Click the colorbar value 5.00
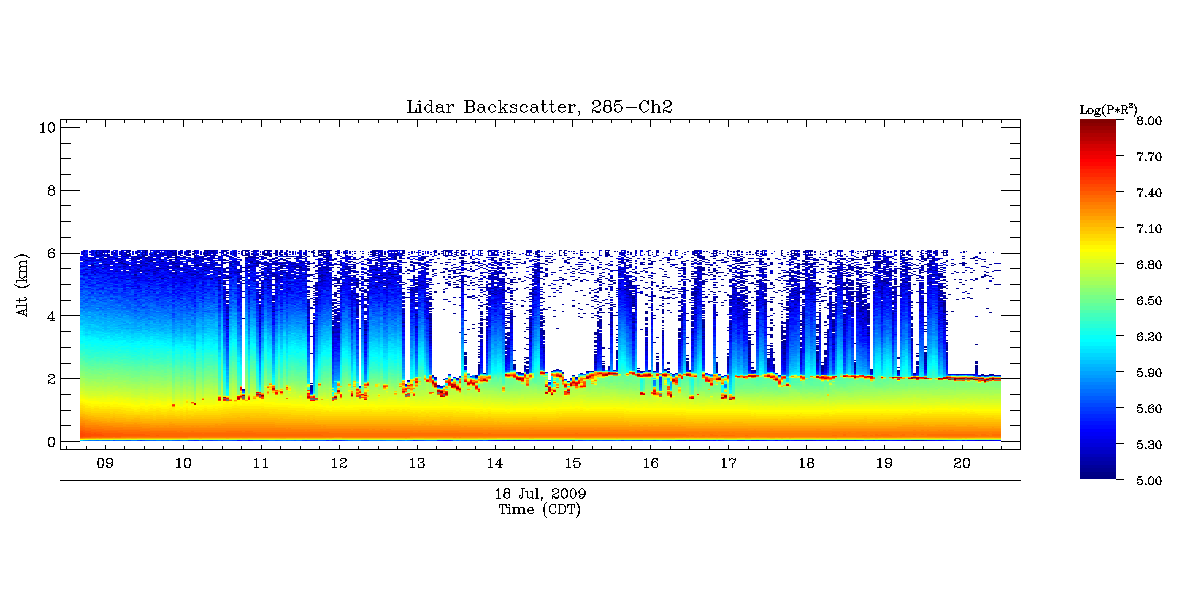Image resolution: width=1200 pixels, height=600 pixels. pyautogui.click(x=1148, y=481)
